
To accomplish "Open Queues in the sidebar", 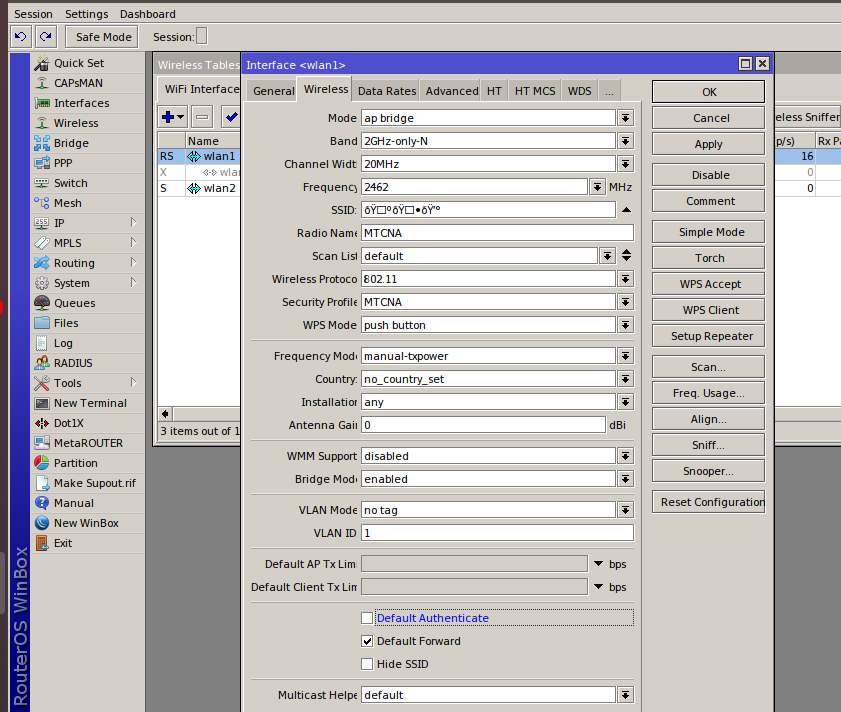I will (74, 303).
